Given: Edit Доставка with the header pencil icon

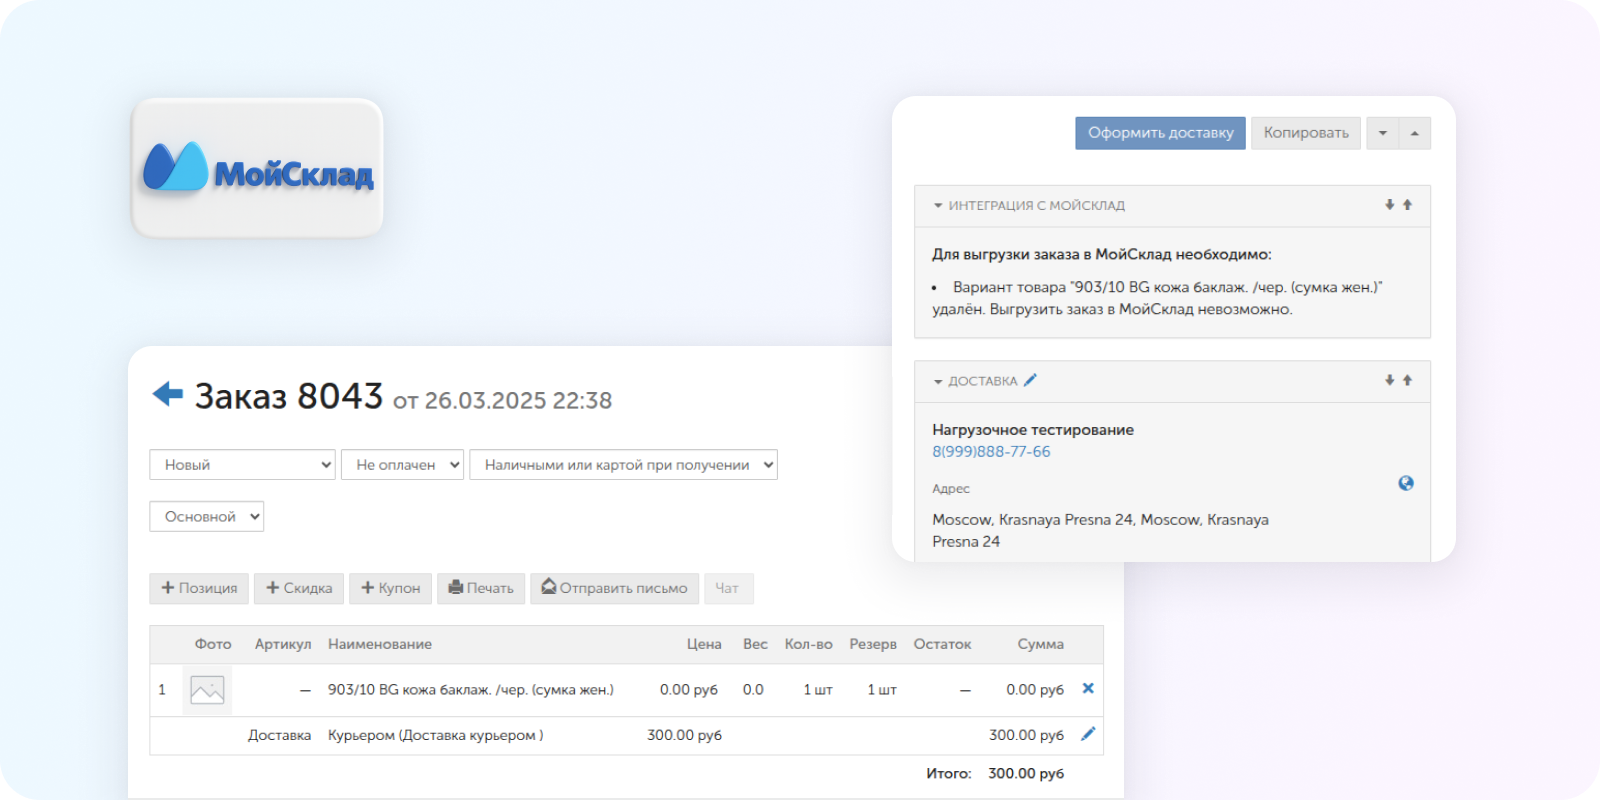Looking at the screenshot, I should pos(1030,380).
